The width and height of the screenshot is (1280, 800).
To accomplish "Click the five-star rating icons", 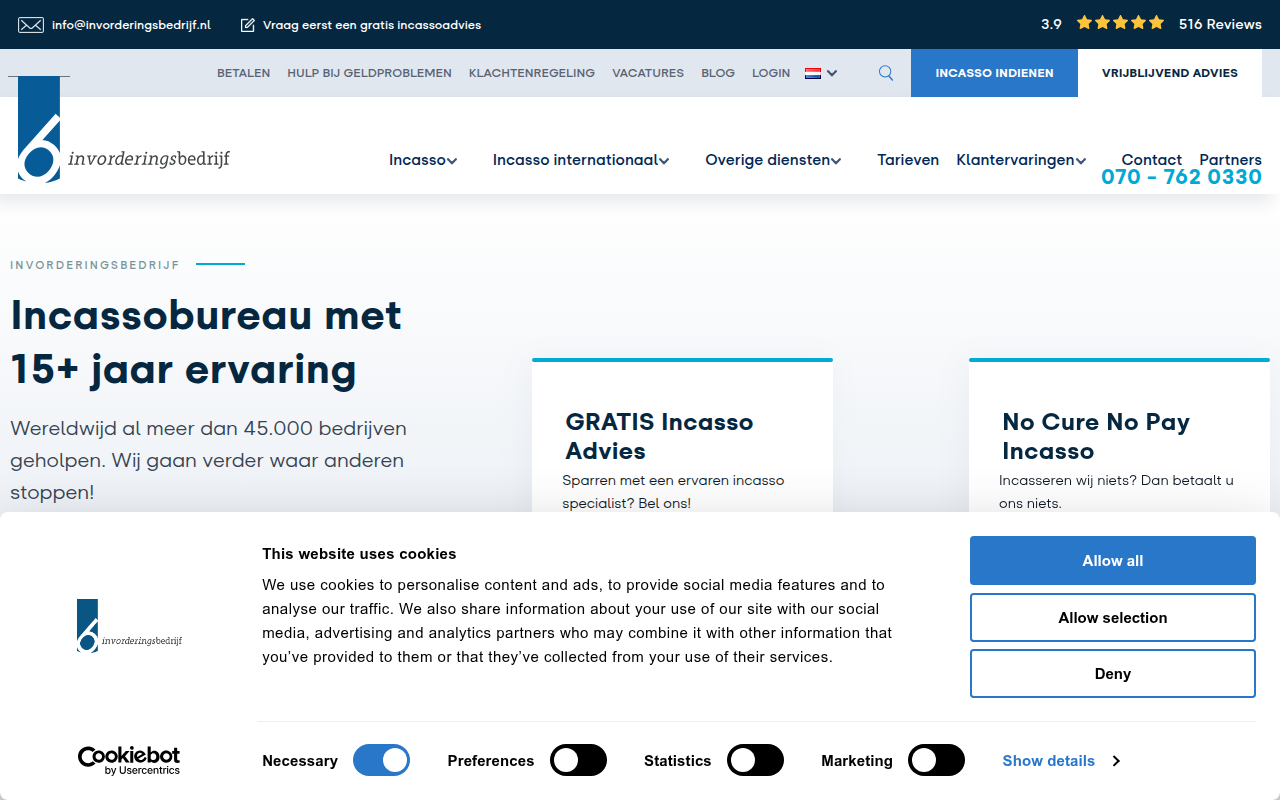I will click(1120, 23).
